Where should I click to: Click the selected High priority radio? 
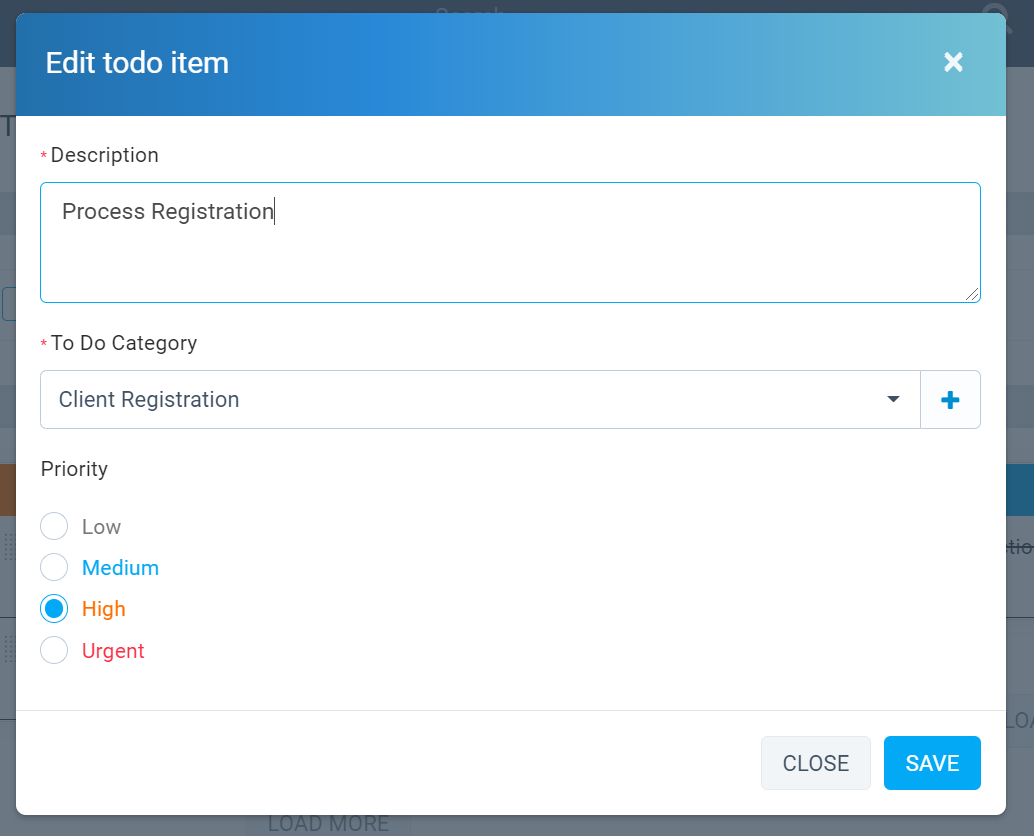(54, 609)
